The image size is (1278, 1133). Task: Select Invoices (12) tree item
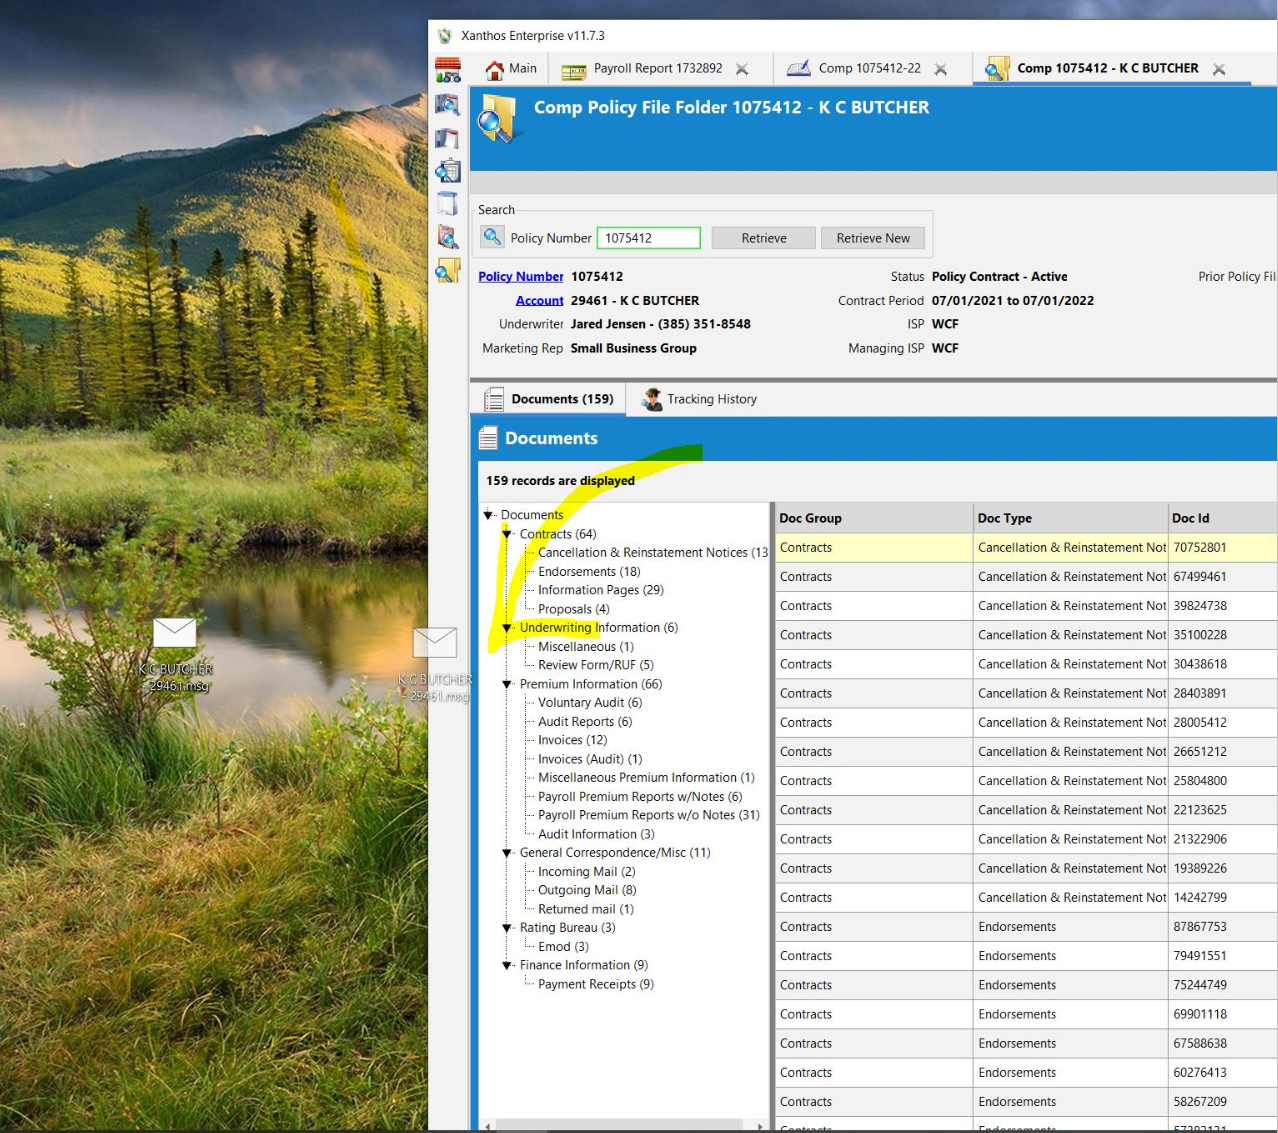(573, 740)
